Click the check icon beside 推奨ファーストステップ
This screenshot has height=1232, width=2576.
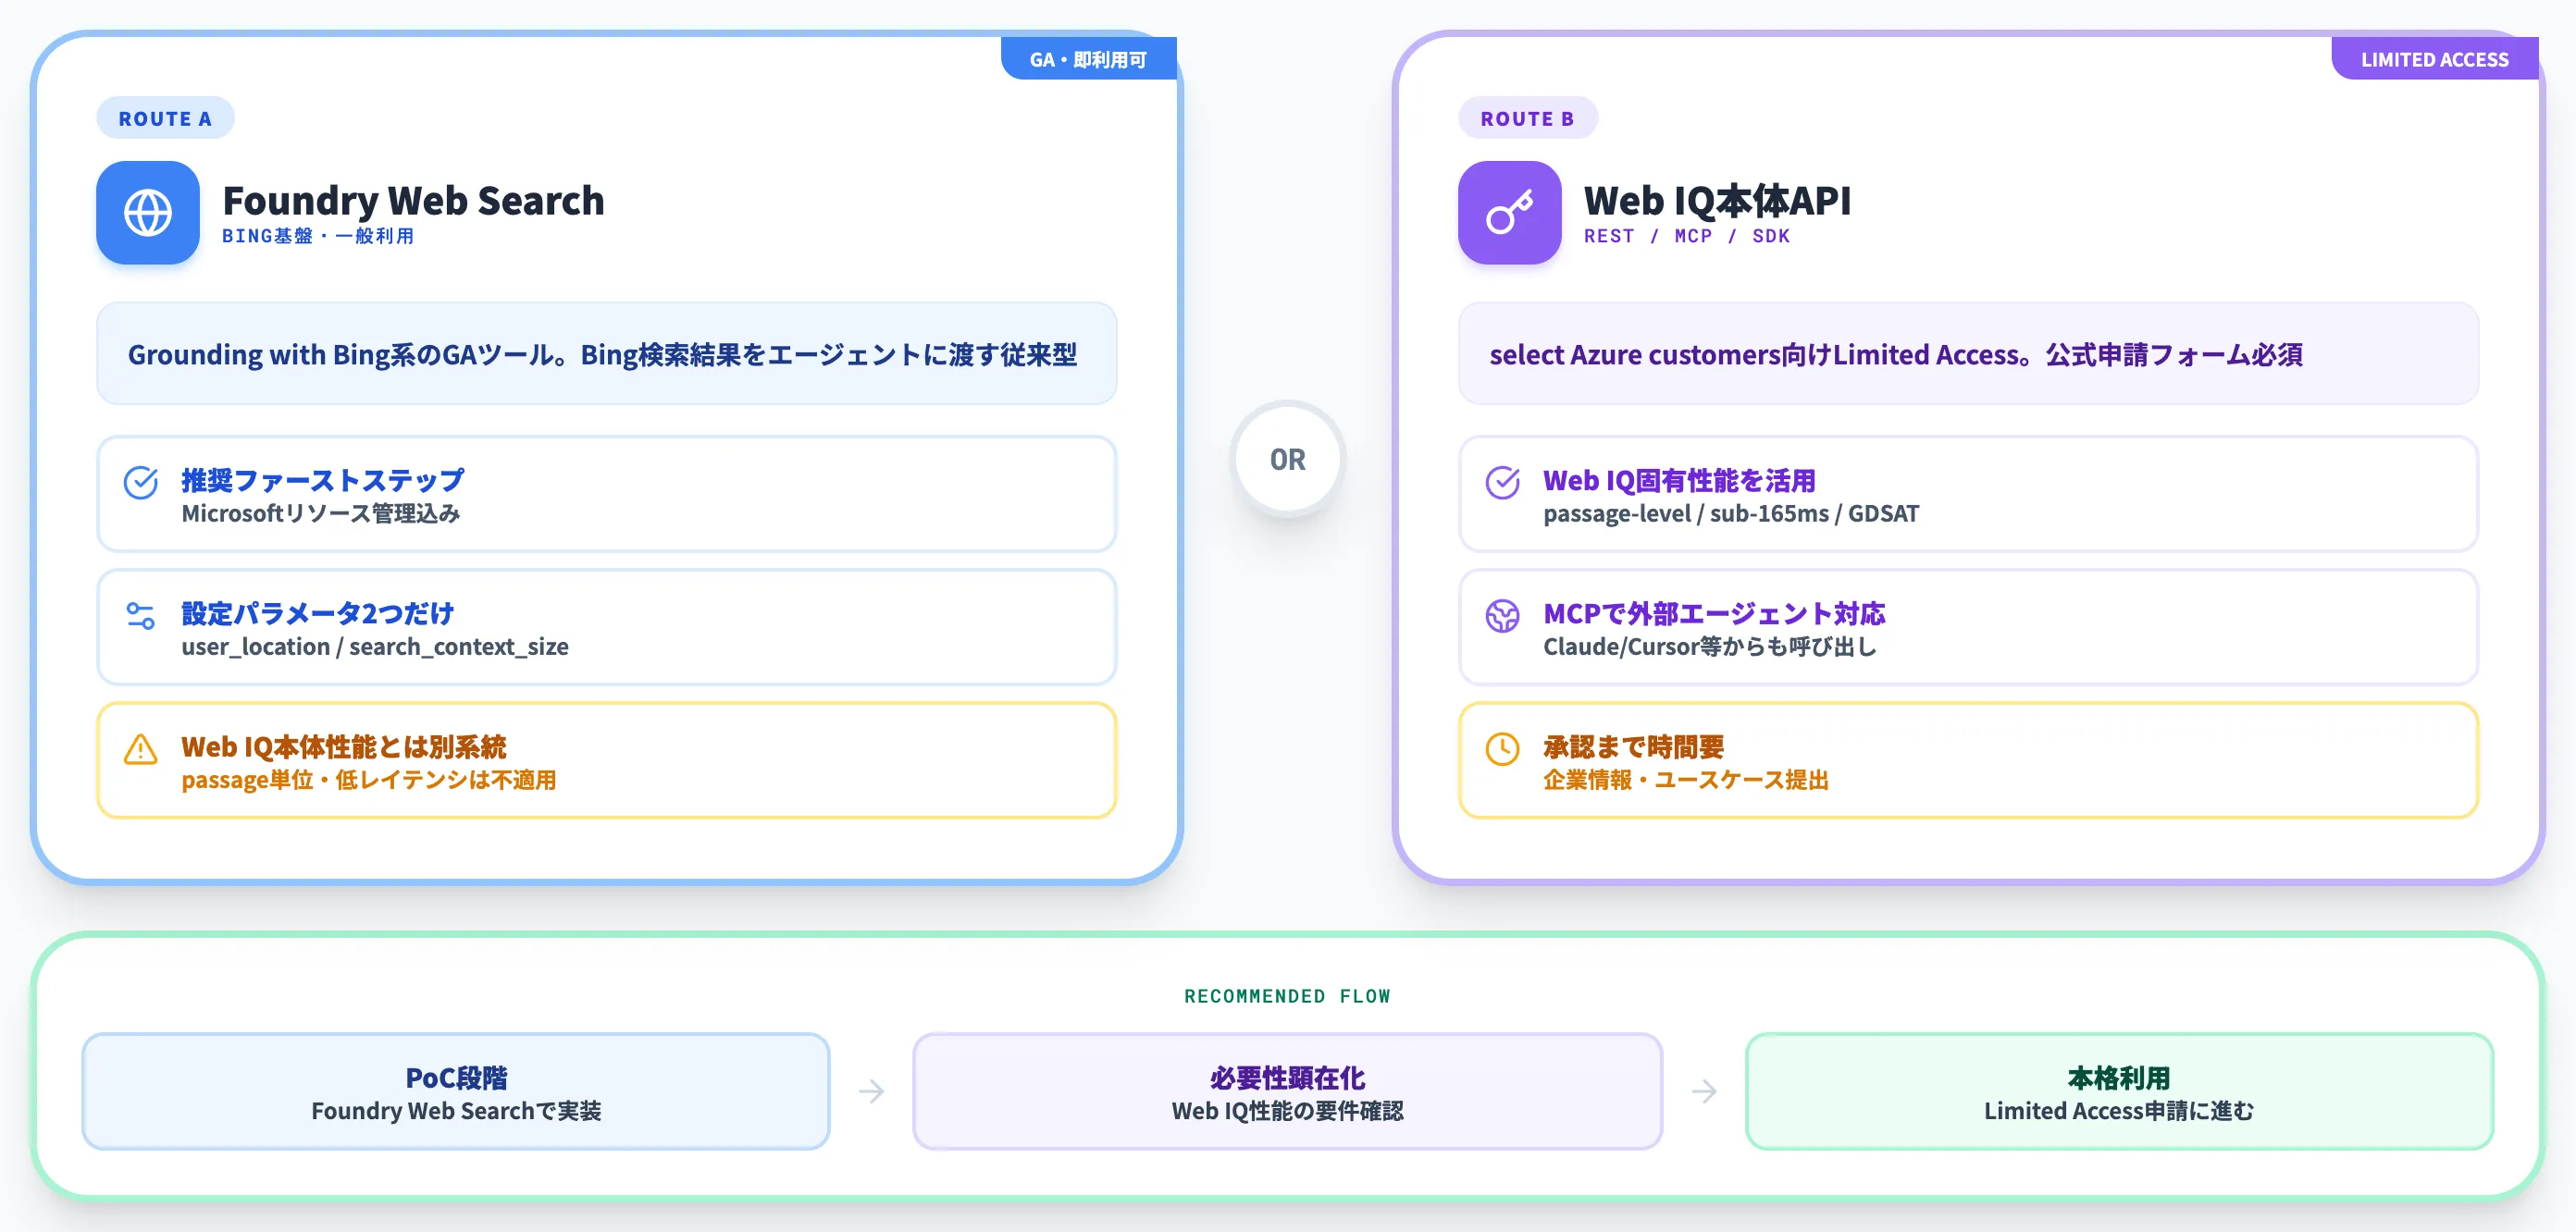click(x=141, y=483)
